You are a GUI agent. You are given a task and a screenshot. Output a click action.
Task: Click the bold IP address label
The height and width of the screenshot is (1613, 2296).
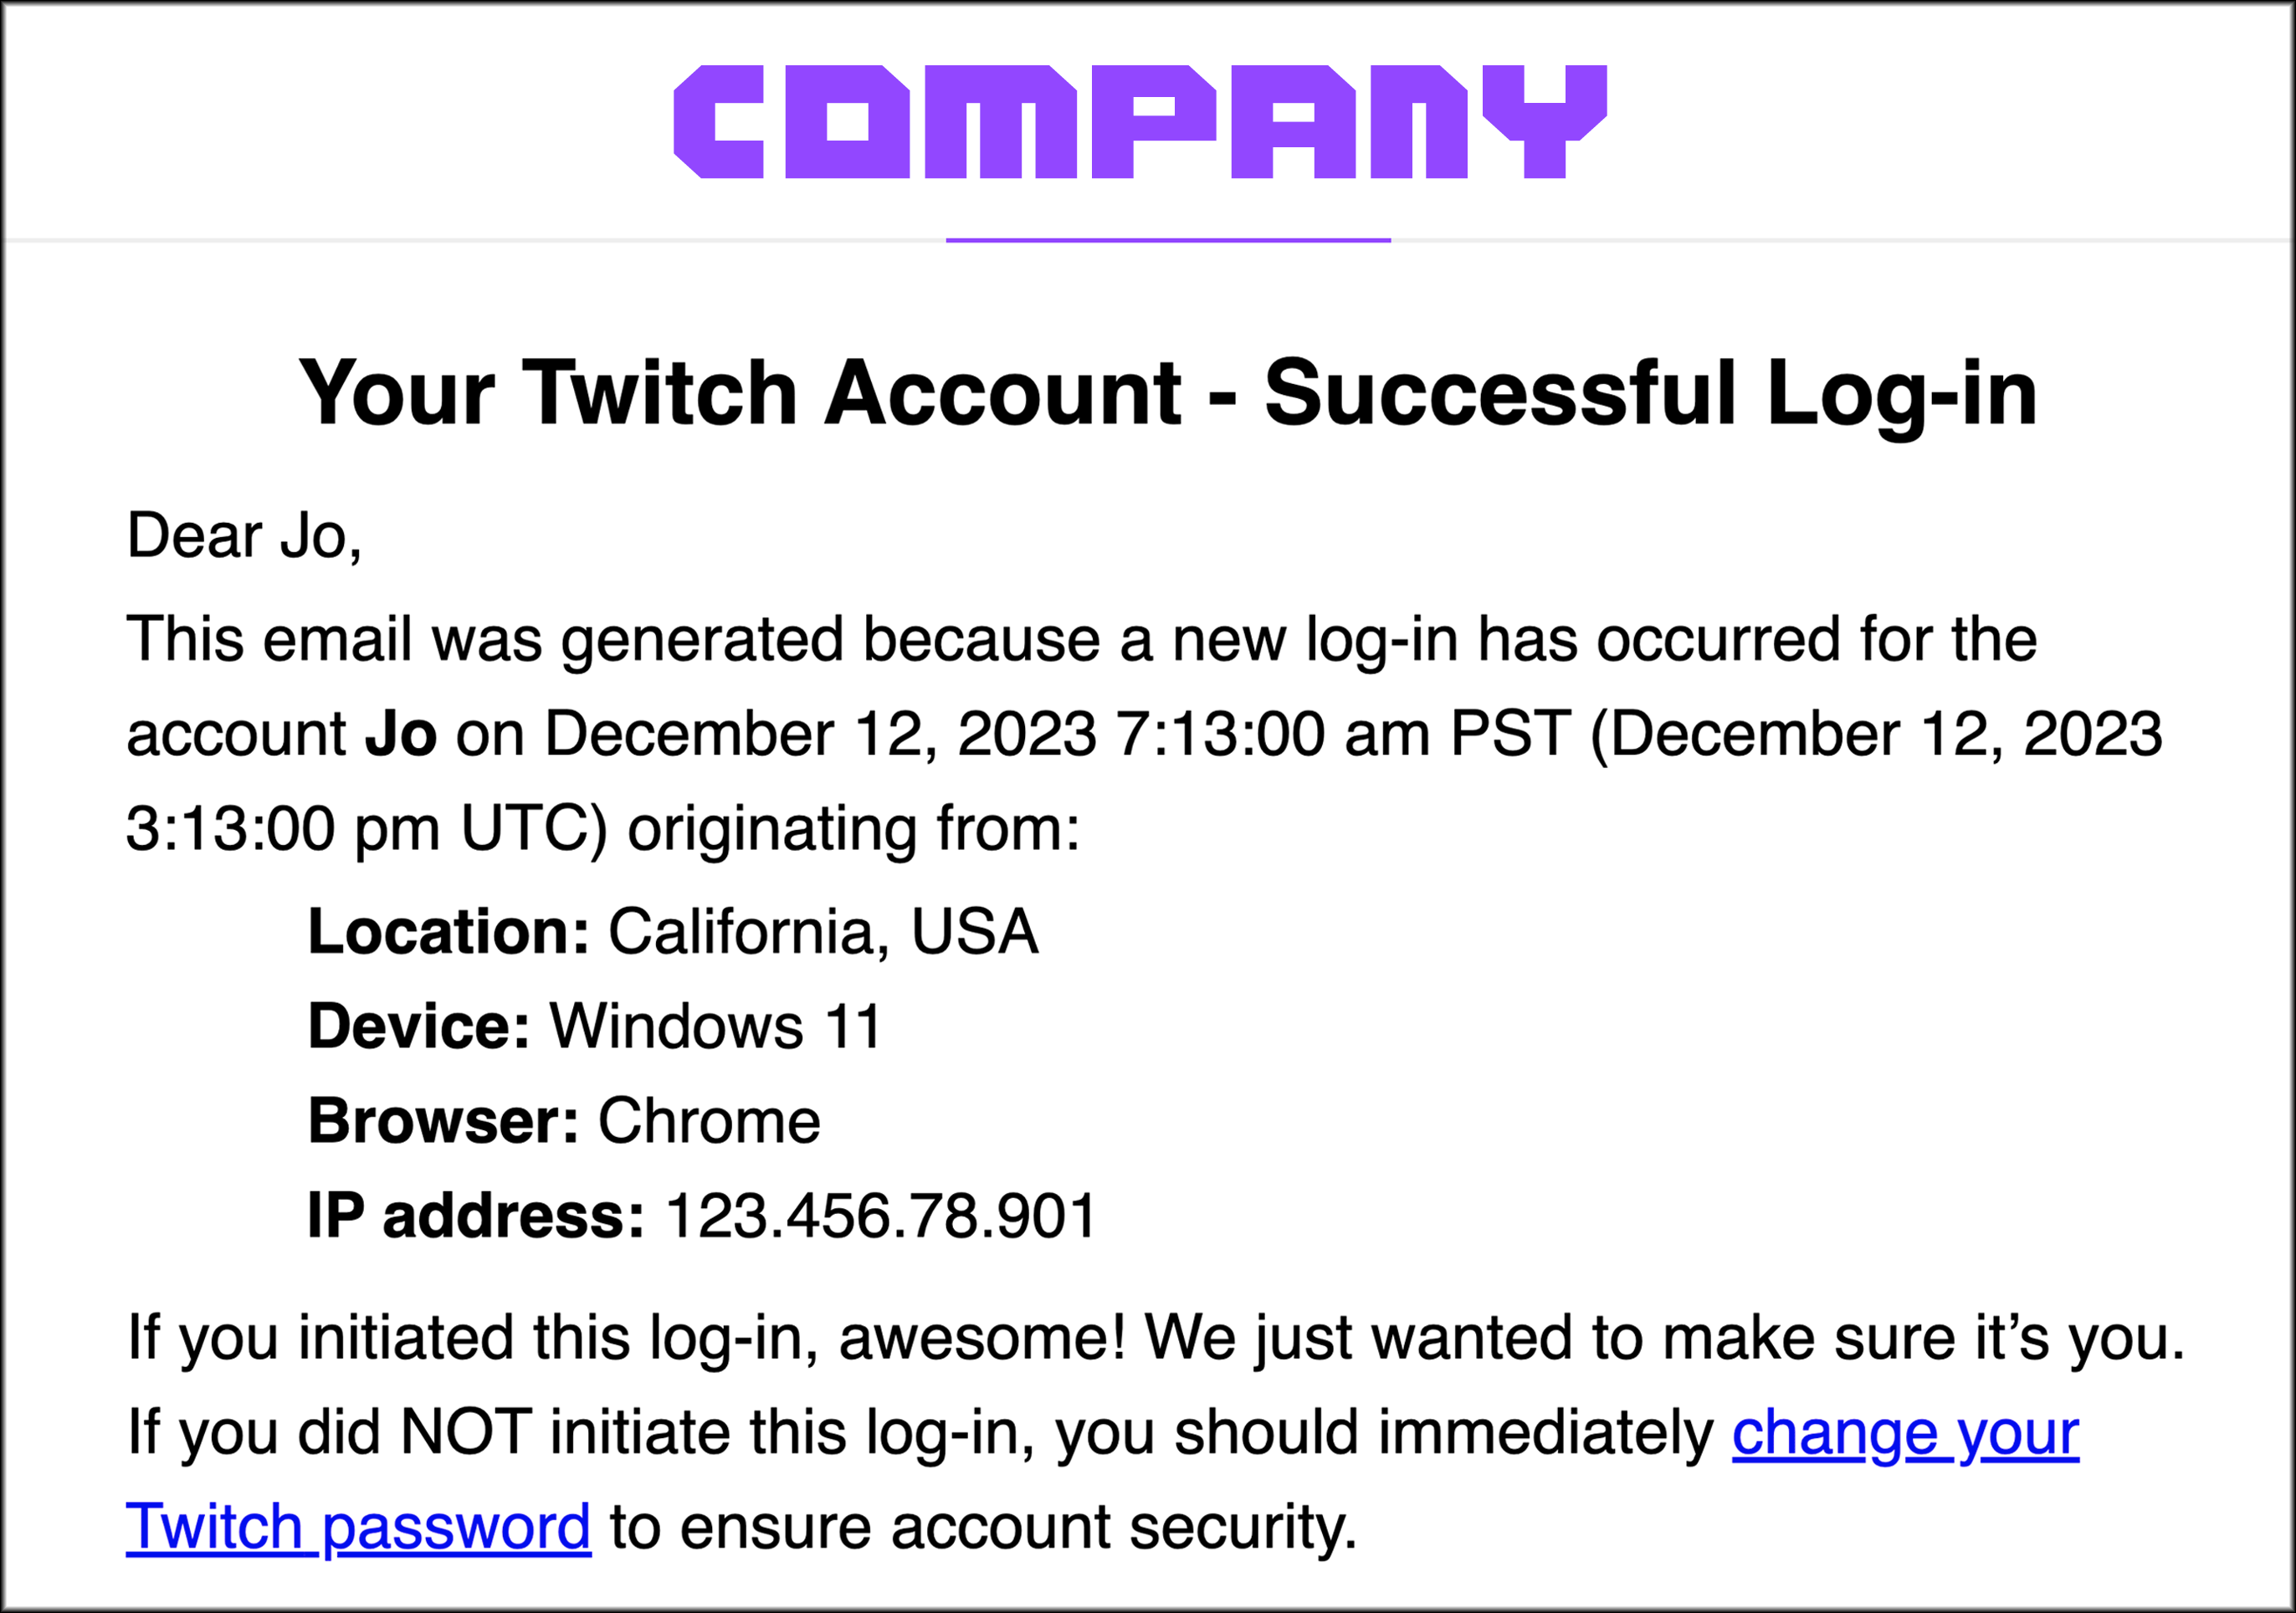[475, 1216]
